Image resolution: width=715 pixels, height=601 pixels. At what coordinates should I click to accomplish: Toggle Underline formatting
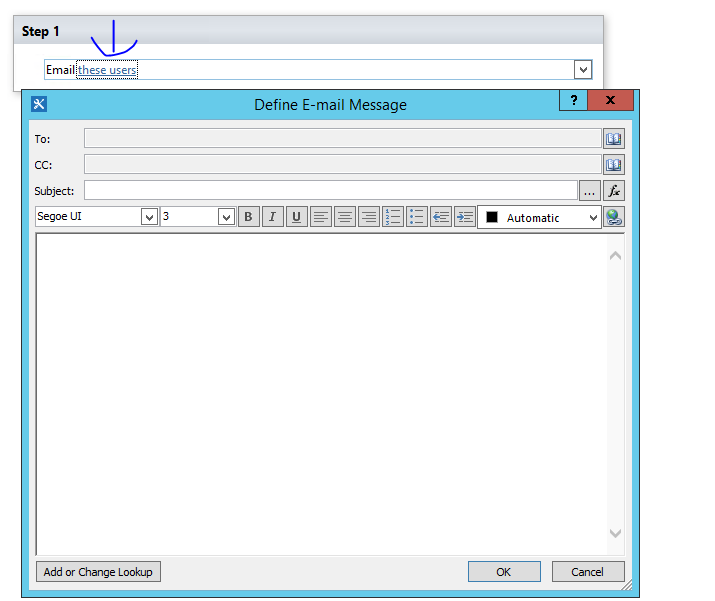coord(296,217)
